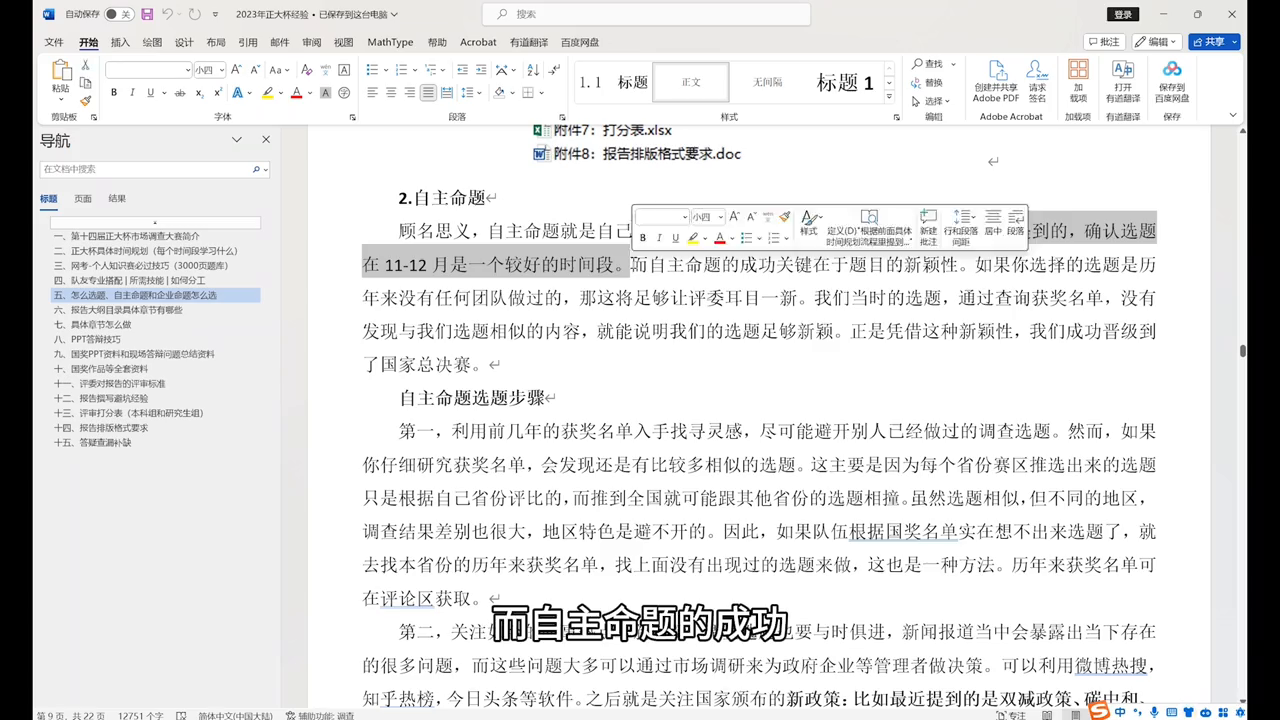This screenshot has width=1280, height=720.
Task: Toggle Superscript formatting in the ribbon
Action: [217, 93]
